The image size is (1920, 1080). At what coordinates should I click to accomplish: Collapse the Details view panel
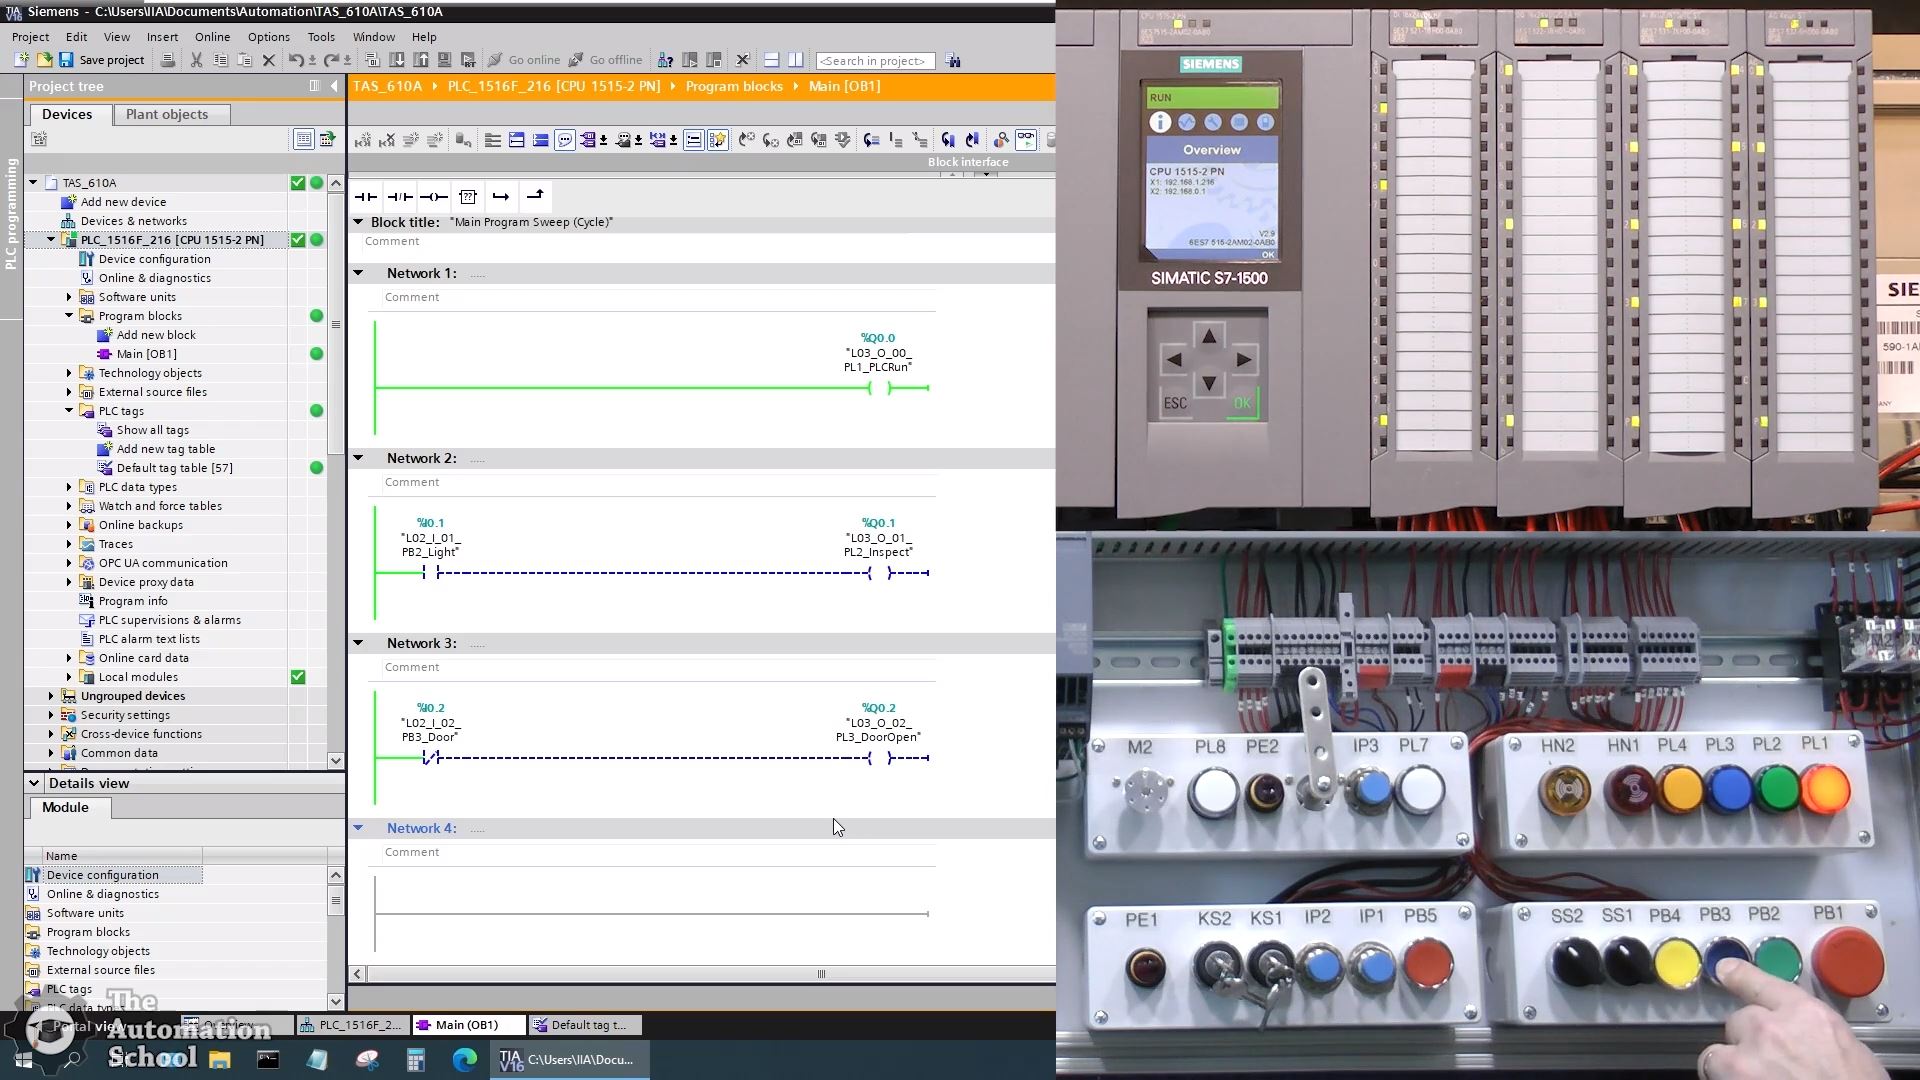coord(34,783)
